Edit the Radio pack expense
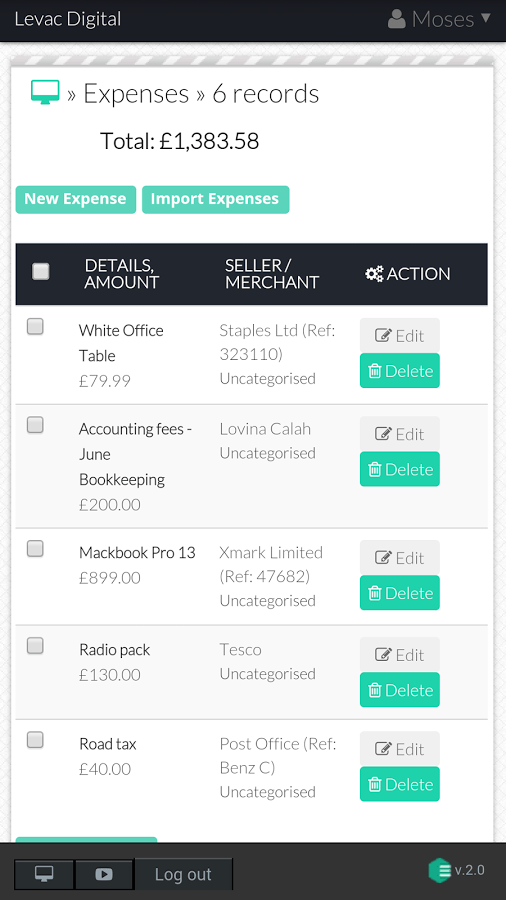Image resolution: width=506 pixels, height=900 pixels. pos(400,654)
